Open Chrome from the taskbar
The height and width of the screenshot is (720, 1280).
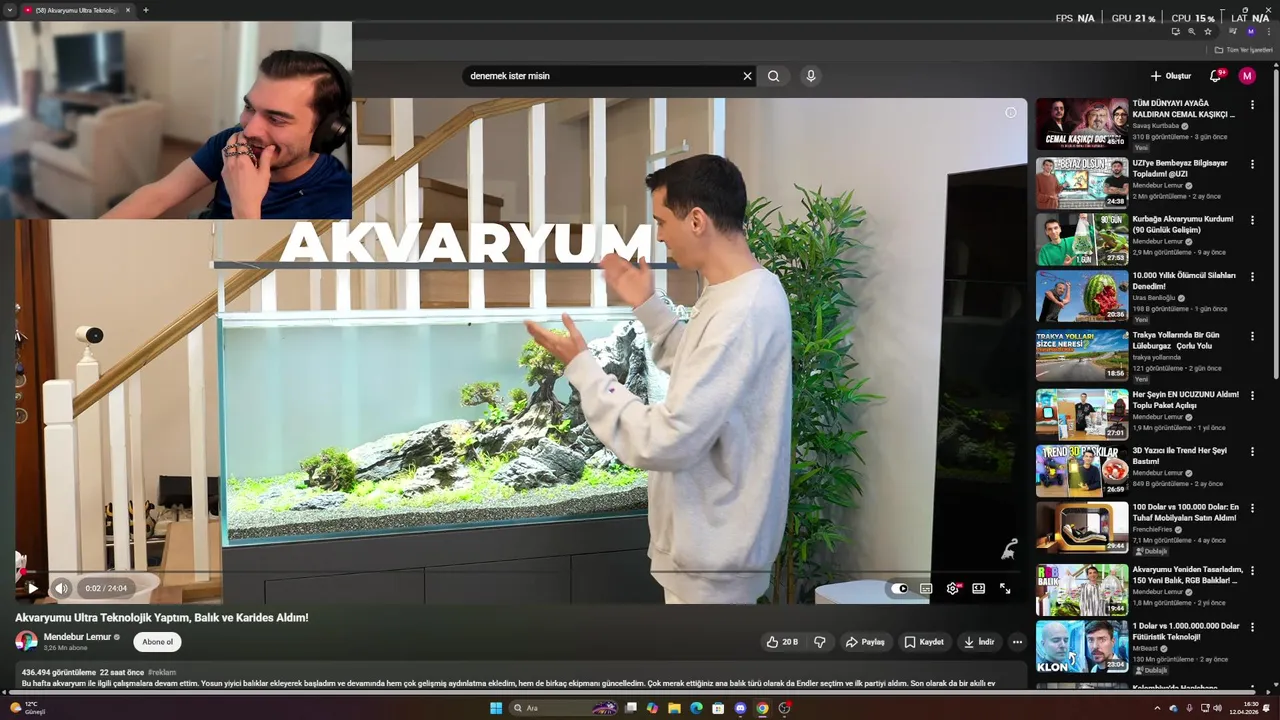click(x=762, y=708)
